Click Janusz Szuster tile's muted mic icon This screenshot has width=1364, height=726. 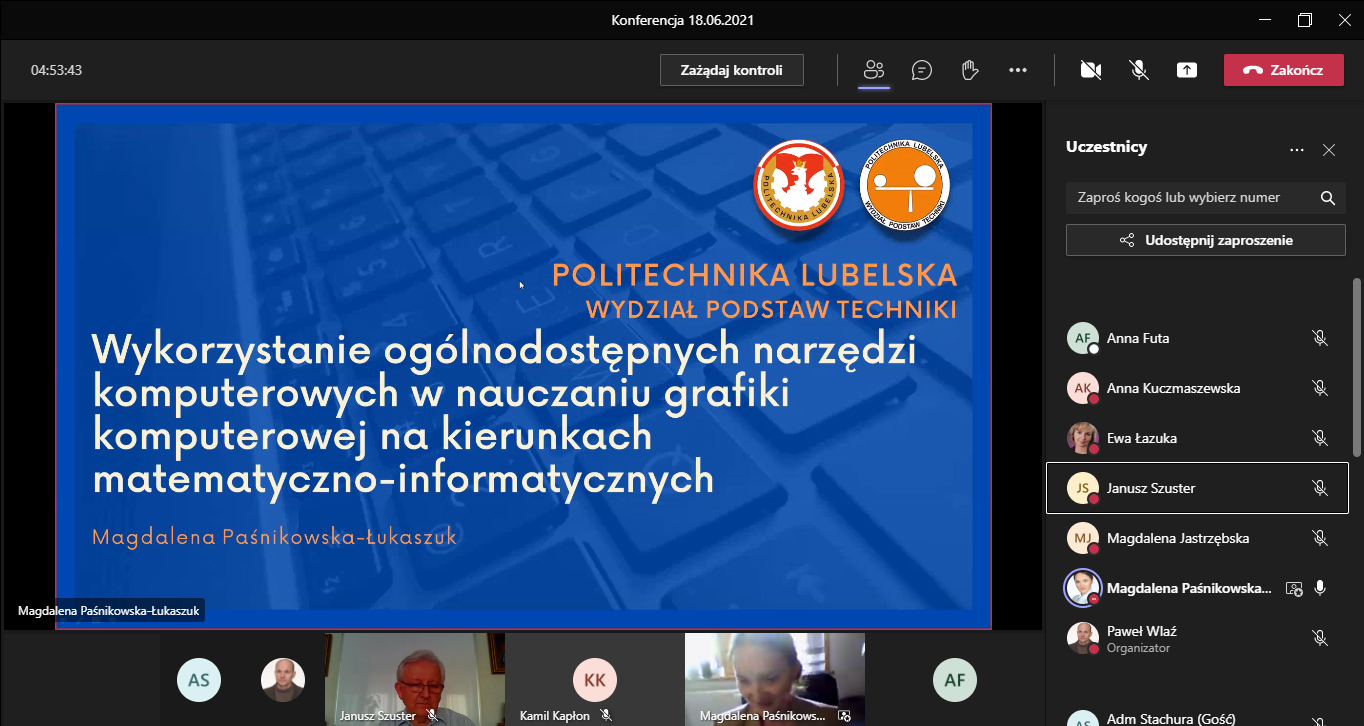(432, 716)
